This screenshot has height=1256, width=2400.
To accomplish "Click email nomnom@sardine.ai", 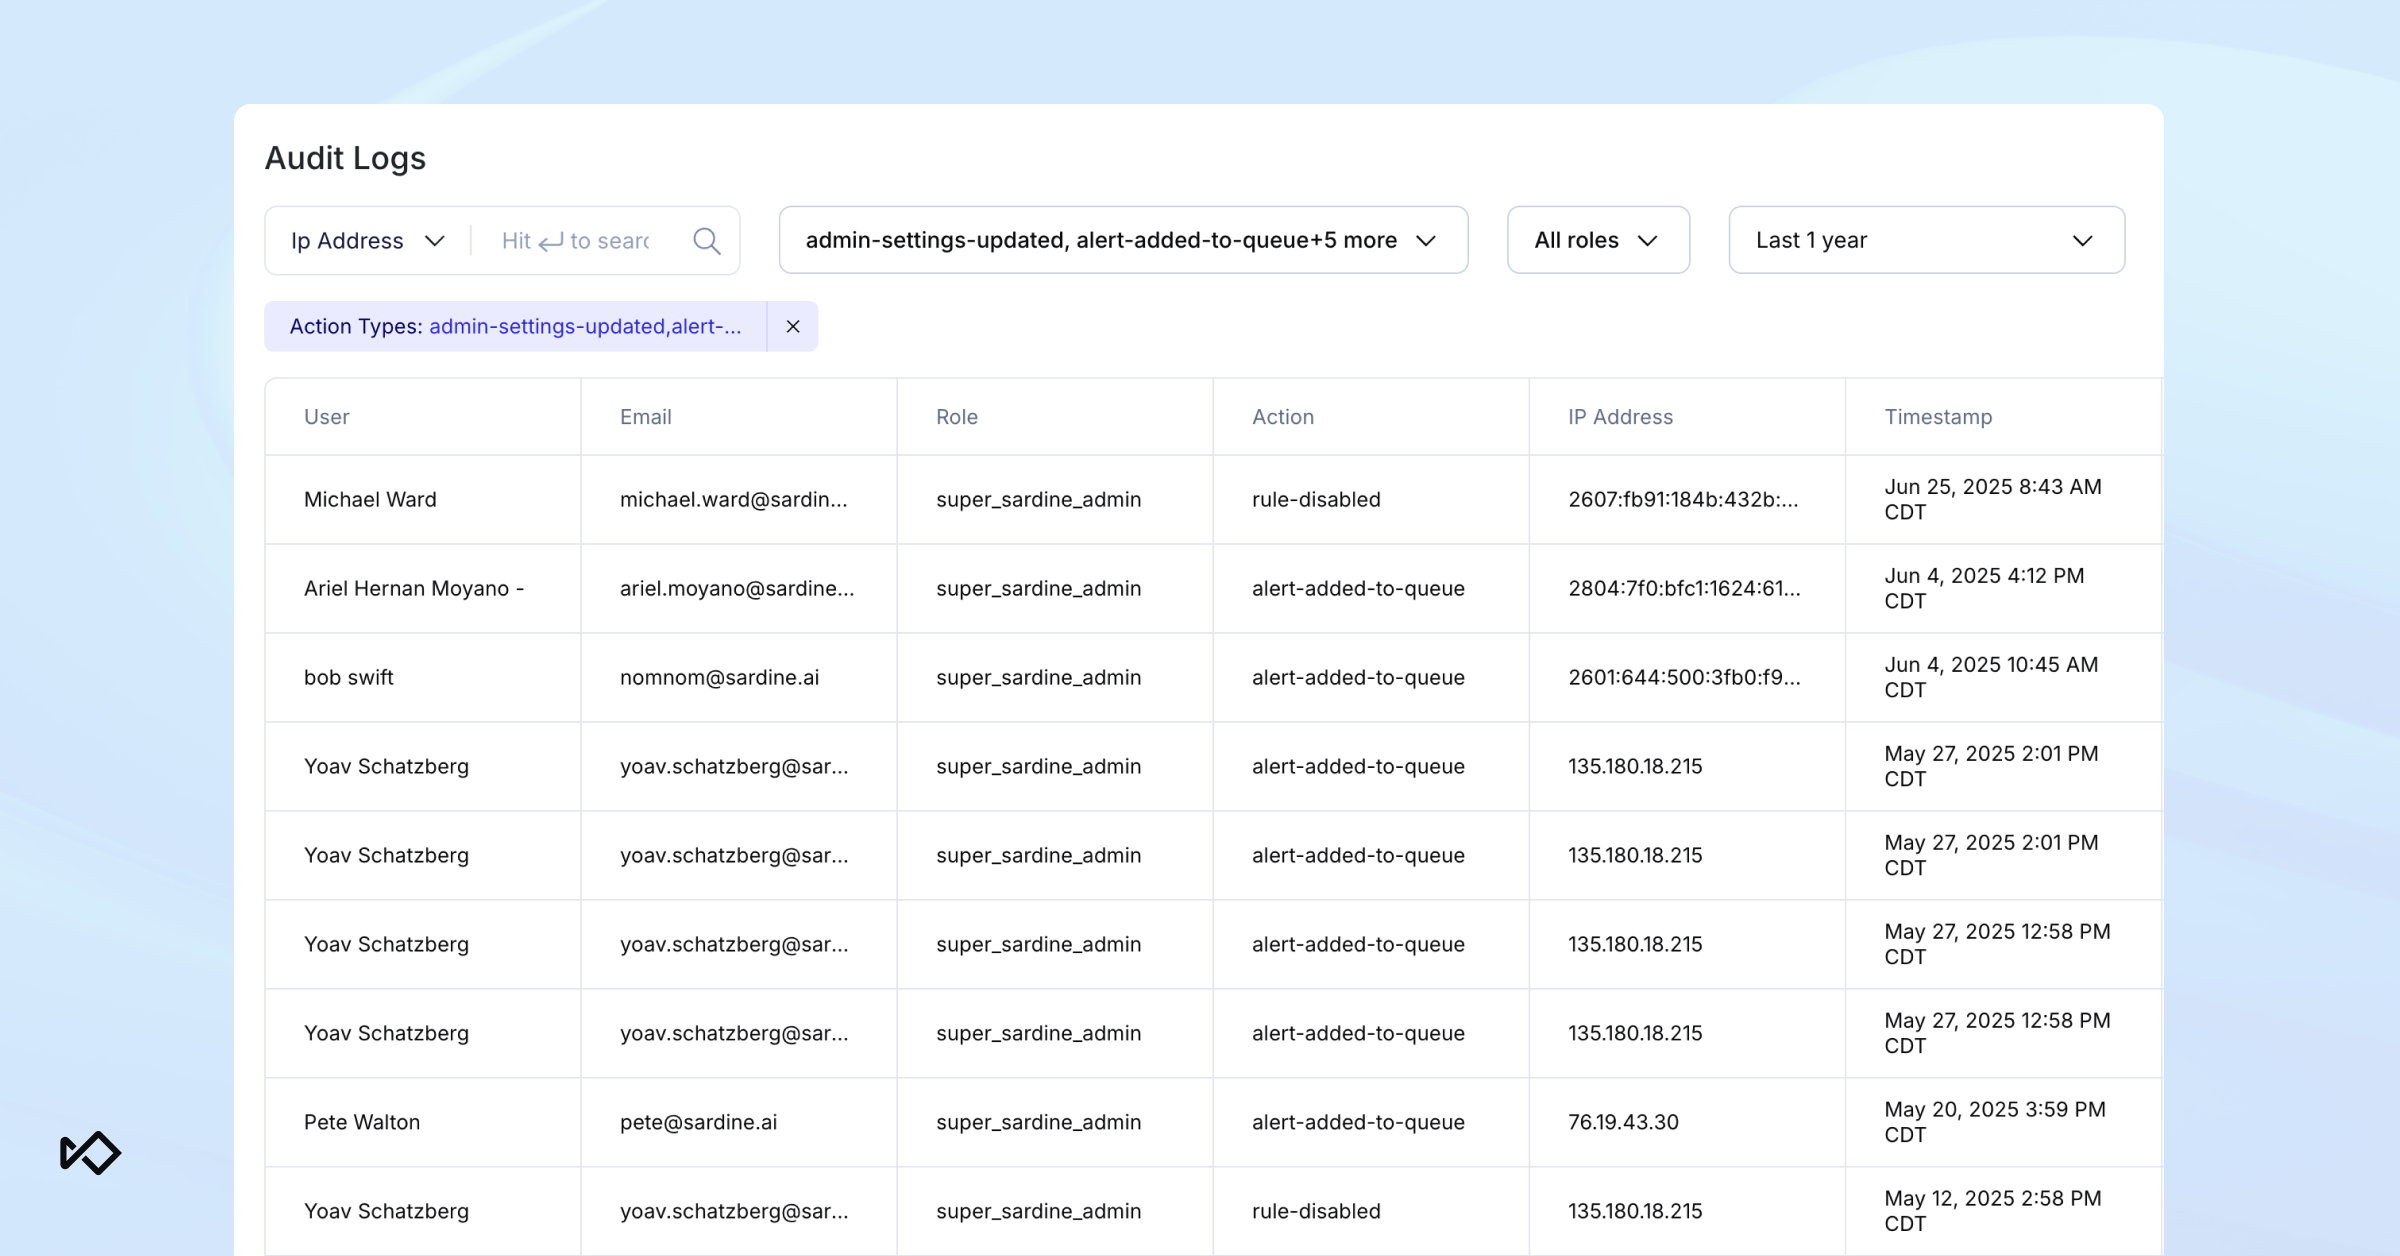I will click(719, 677).
